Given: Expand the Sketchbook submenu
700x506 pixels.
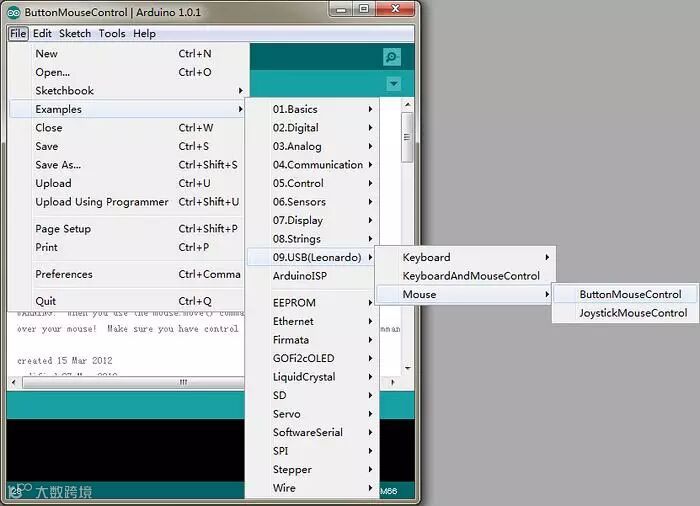Looking at the screenshot, I should 126,91.
